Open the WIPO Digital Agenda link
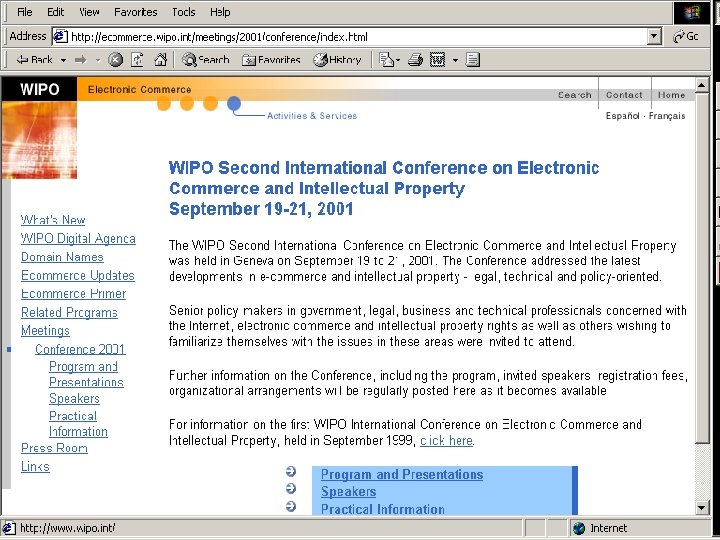 (x=78, y=239)
